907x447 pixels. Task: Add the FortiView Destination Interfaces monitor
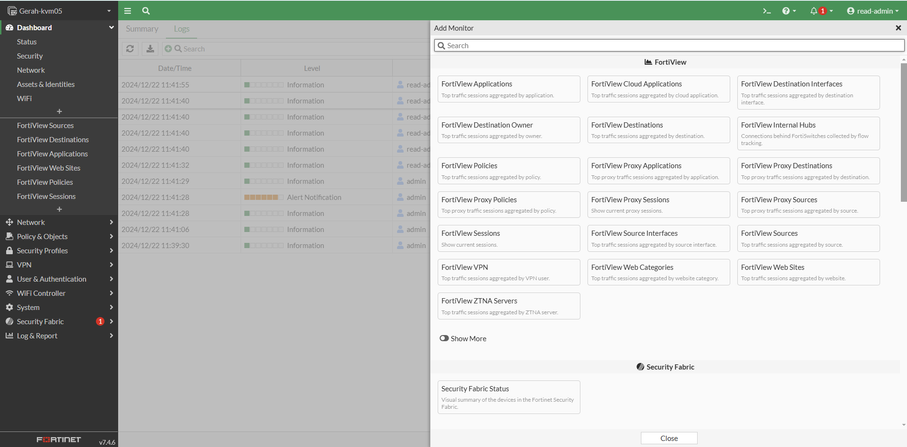point(808,93)
